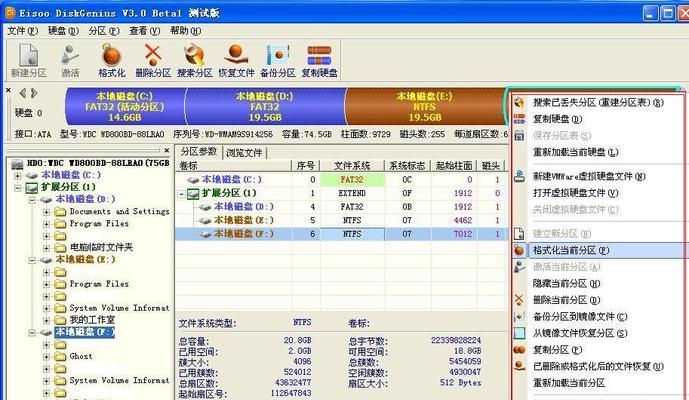Click 本地磁盘(E:) row in partition table
Screen dimensions: 689x400
click(341, 220)
